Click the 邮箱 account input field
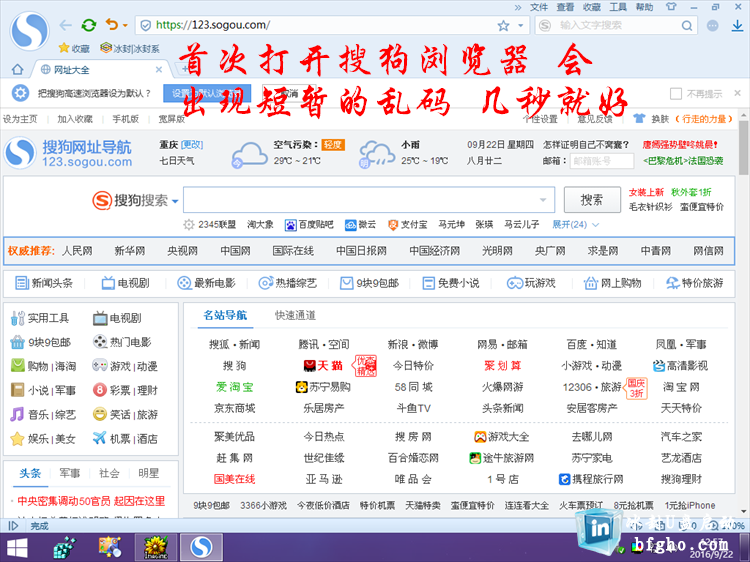Image resolution: width=750 pixels, height=562 pixels. tap(602, 161)
